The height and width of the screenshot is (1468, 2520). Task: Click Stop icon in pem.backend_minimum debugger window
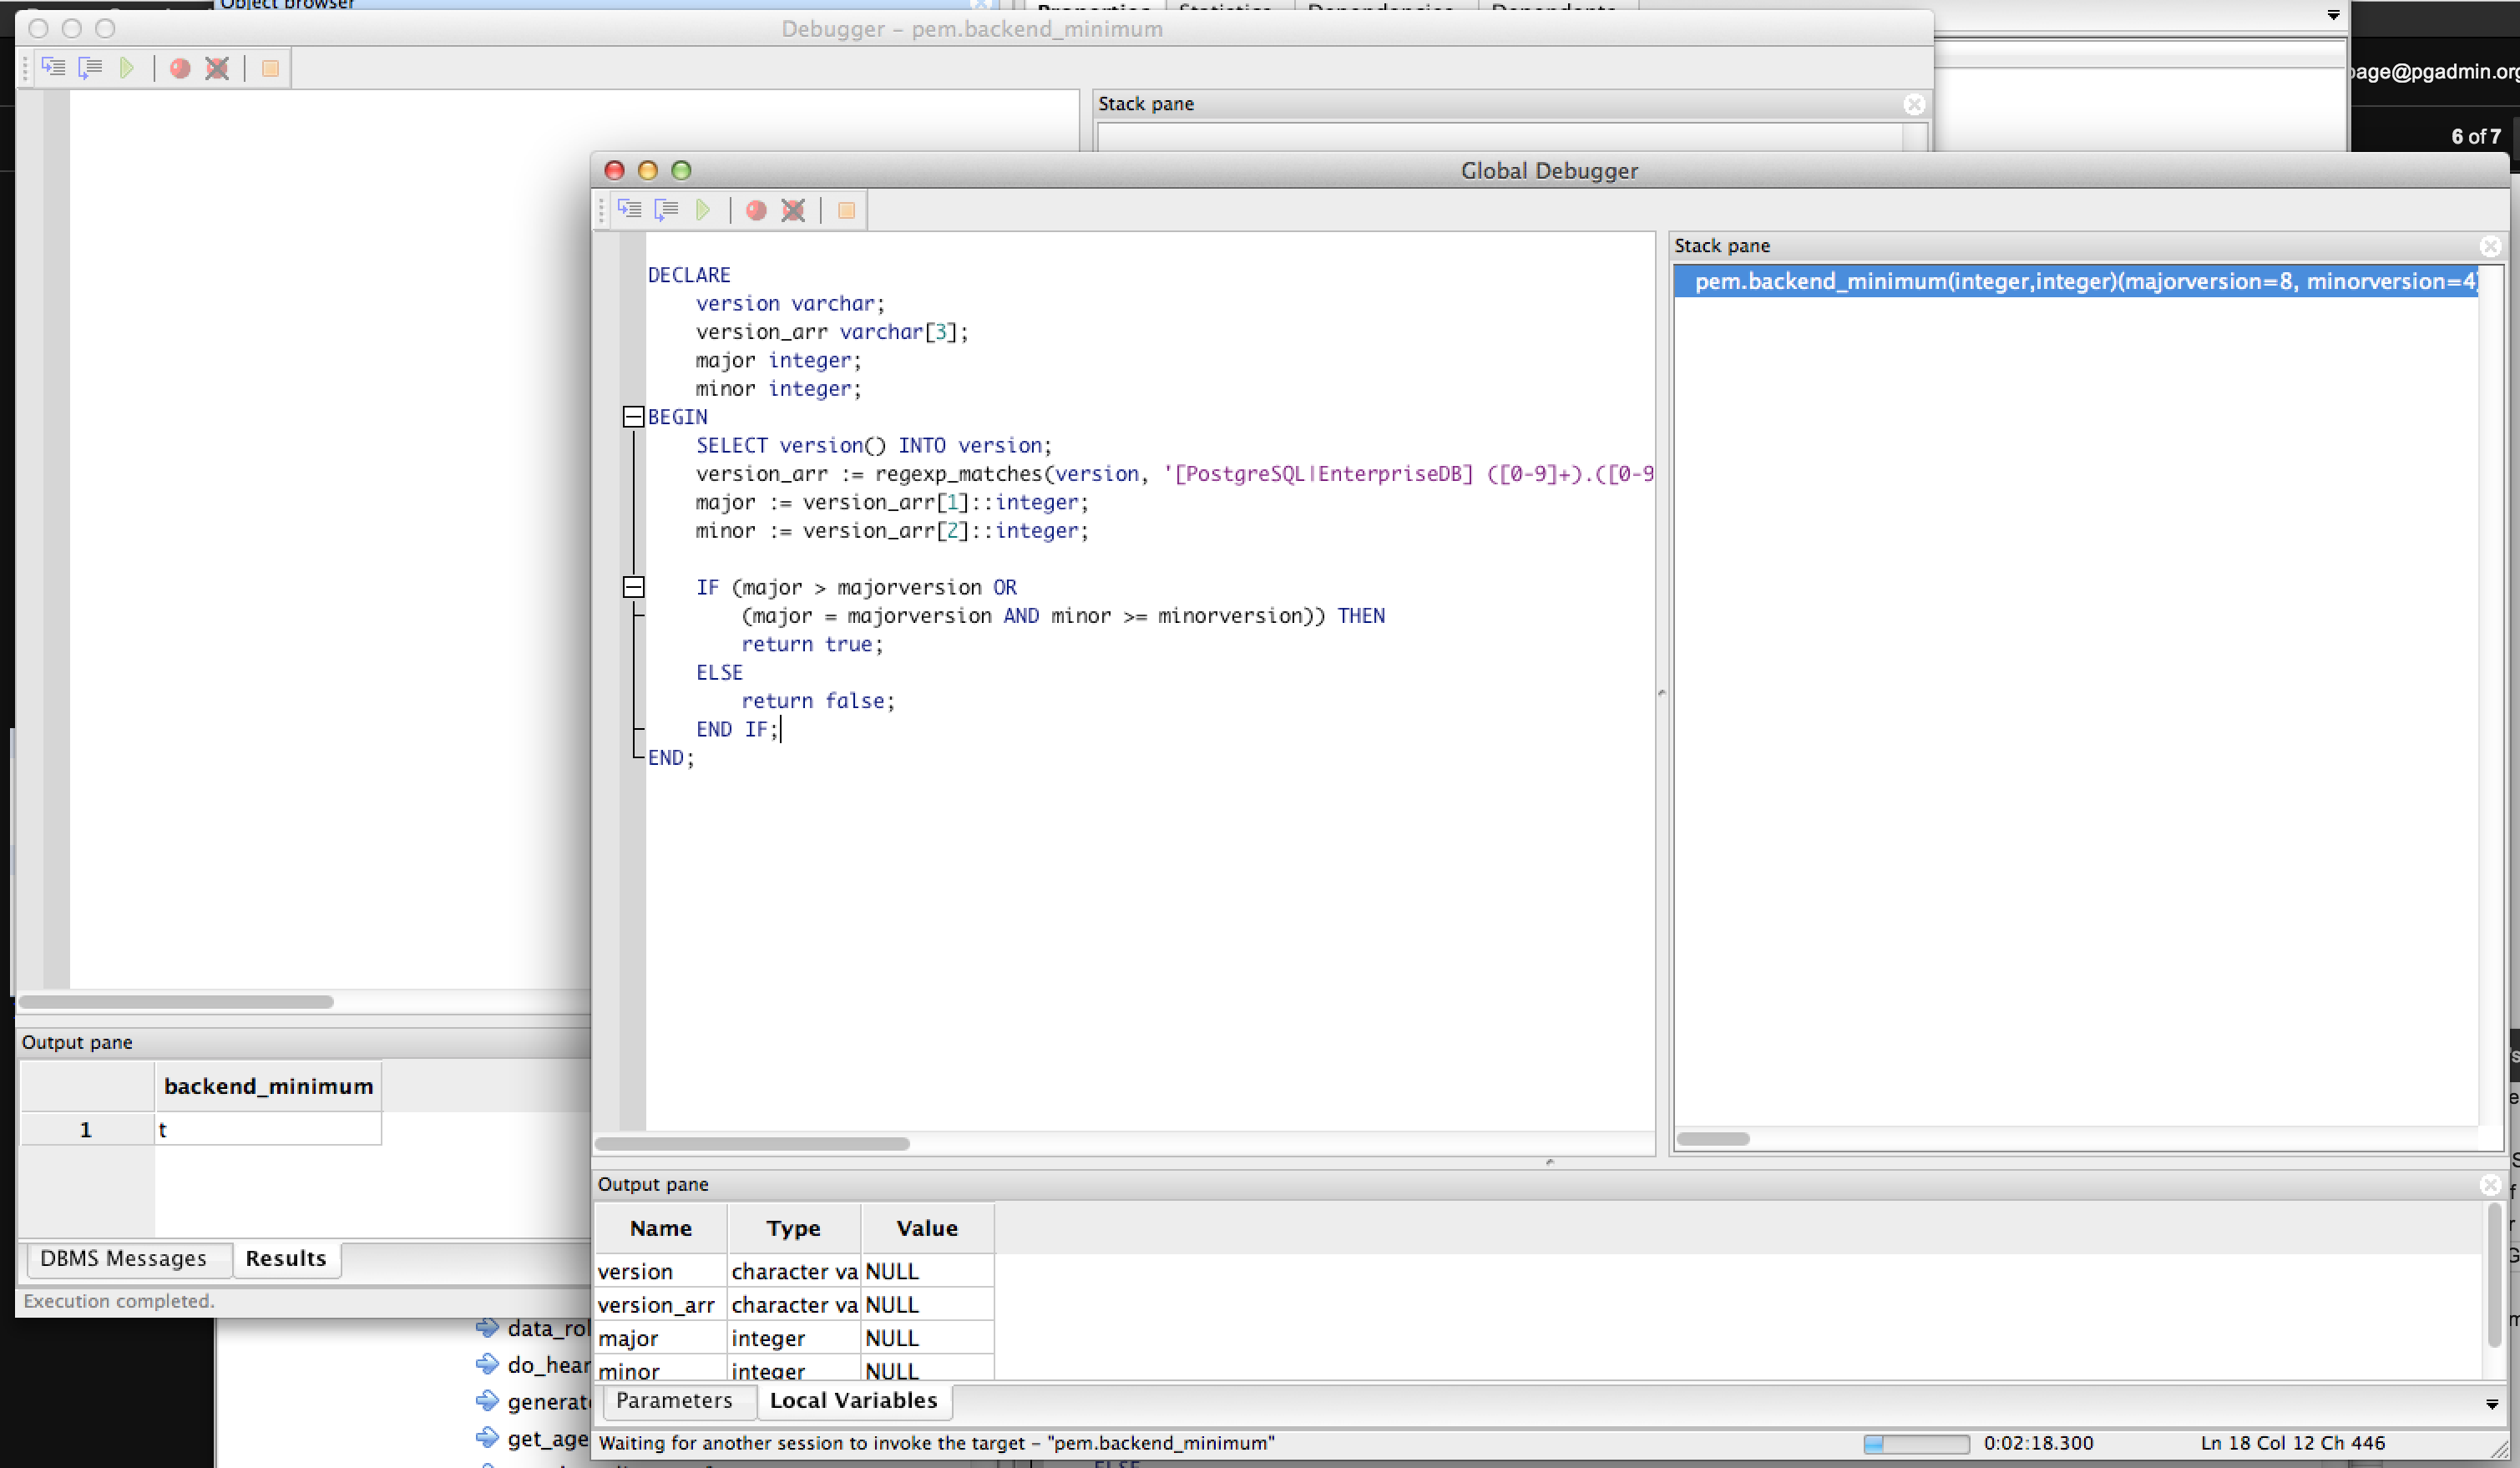tap(270, 68)
